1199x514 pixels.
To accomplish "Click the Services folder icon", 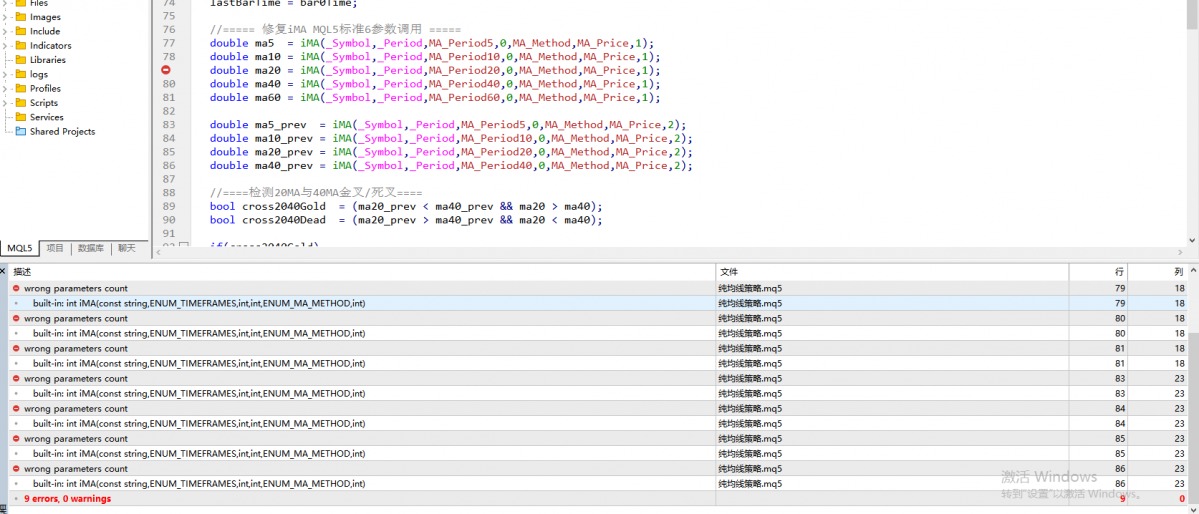I will point(21,117).
